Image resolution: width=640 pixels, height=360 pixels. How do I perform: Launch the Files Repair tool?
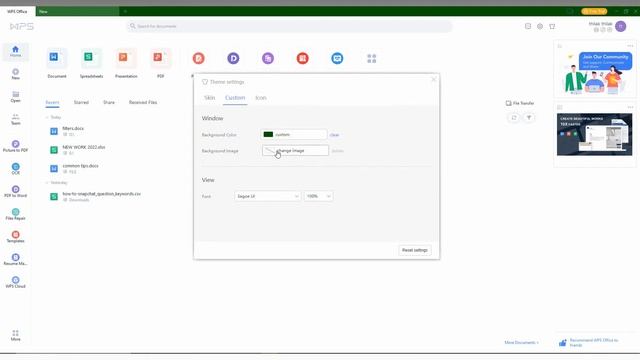point(16,214)
